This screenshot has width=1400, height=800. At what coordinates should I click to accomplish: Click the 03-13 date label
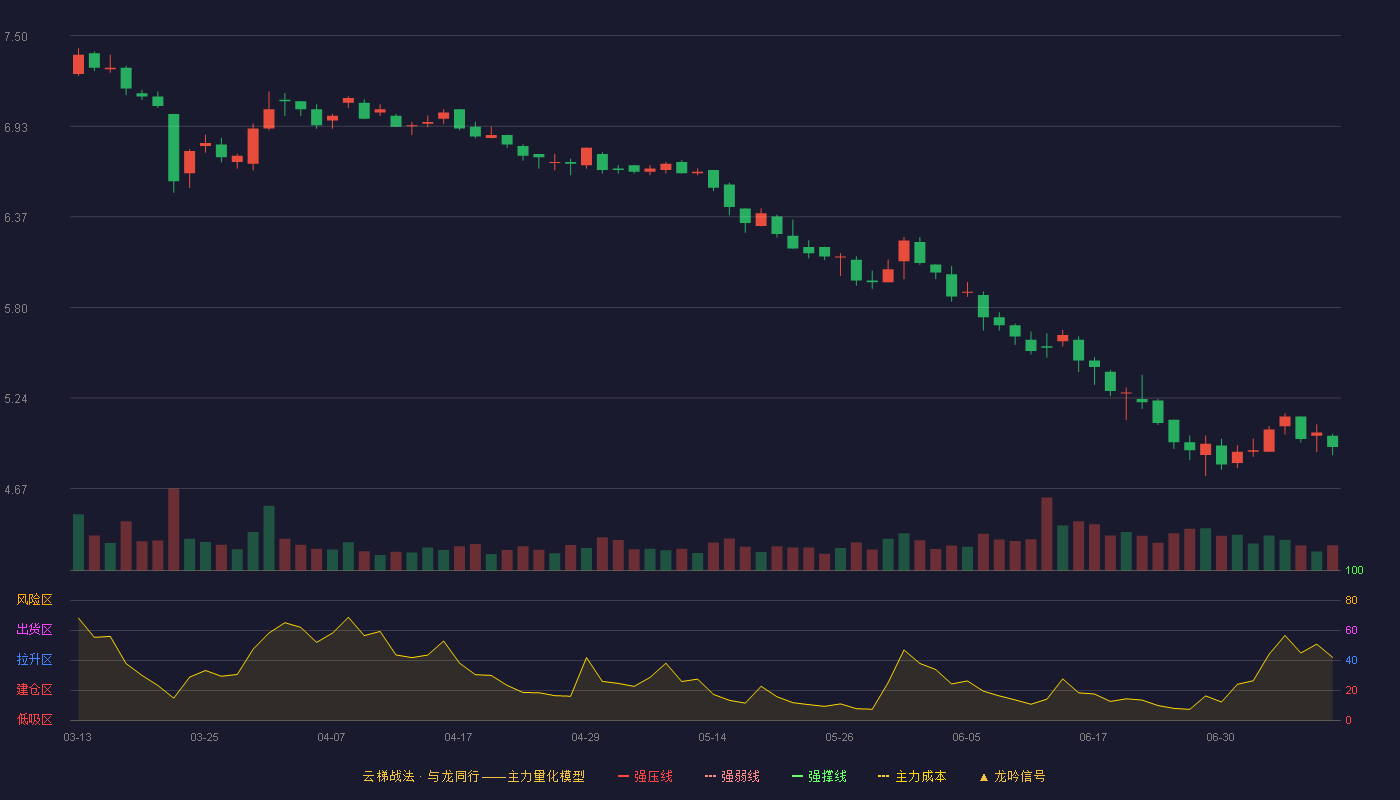[x=77, y=737]
